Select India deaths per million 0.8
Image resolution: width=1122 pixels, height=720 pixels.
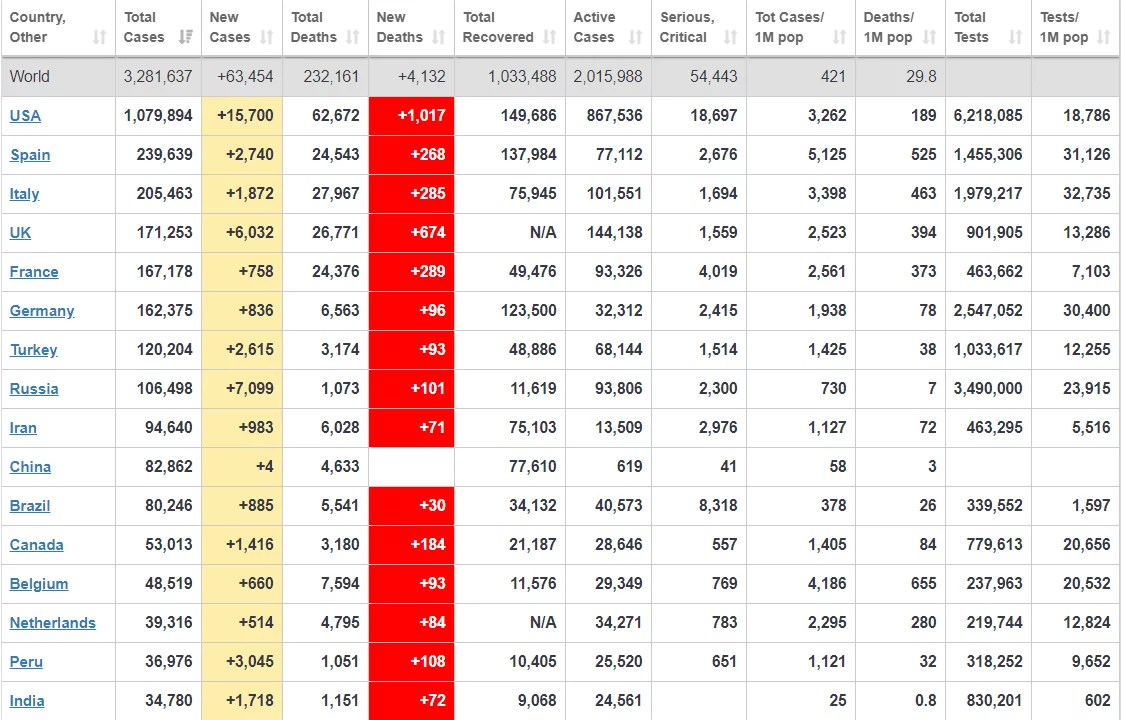[x=925, y=701]
